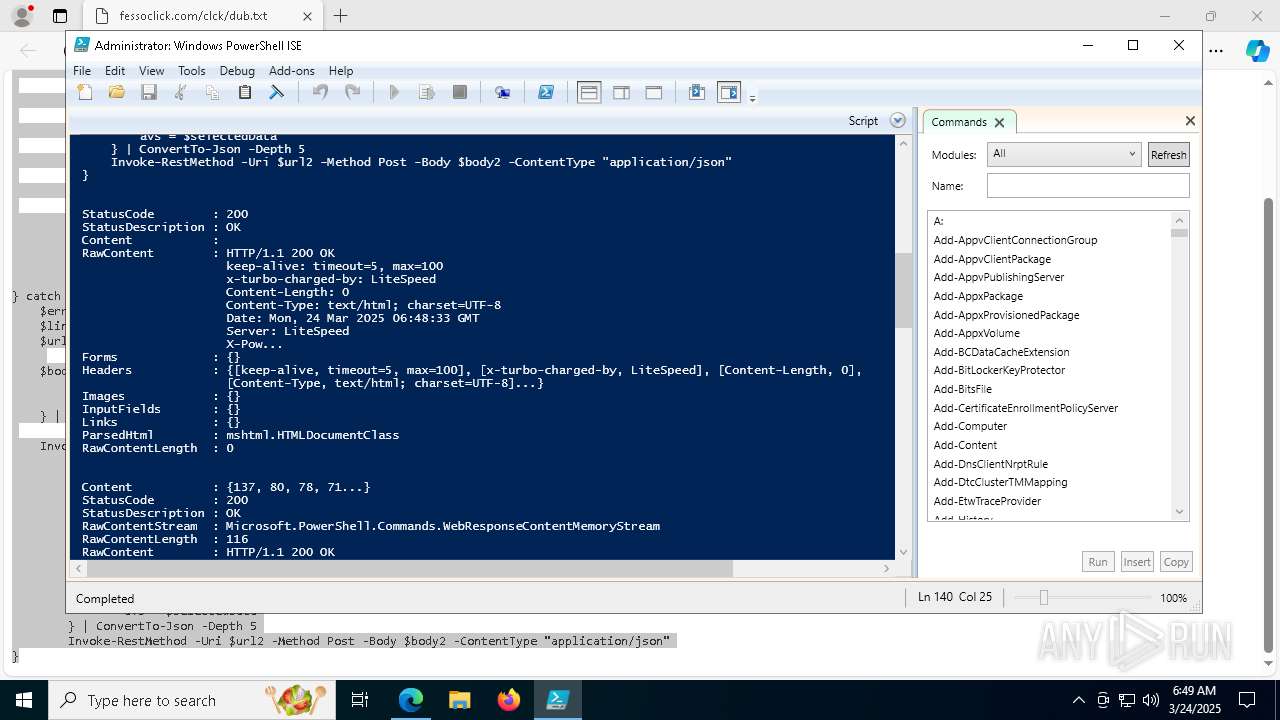The width and height of the screenshot is (1280, 720).
Task: Open new tab in Edge browser
Action: tap(341, 16)
